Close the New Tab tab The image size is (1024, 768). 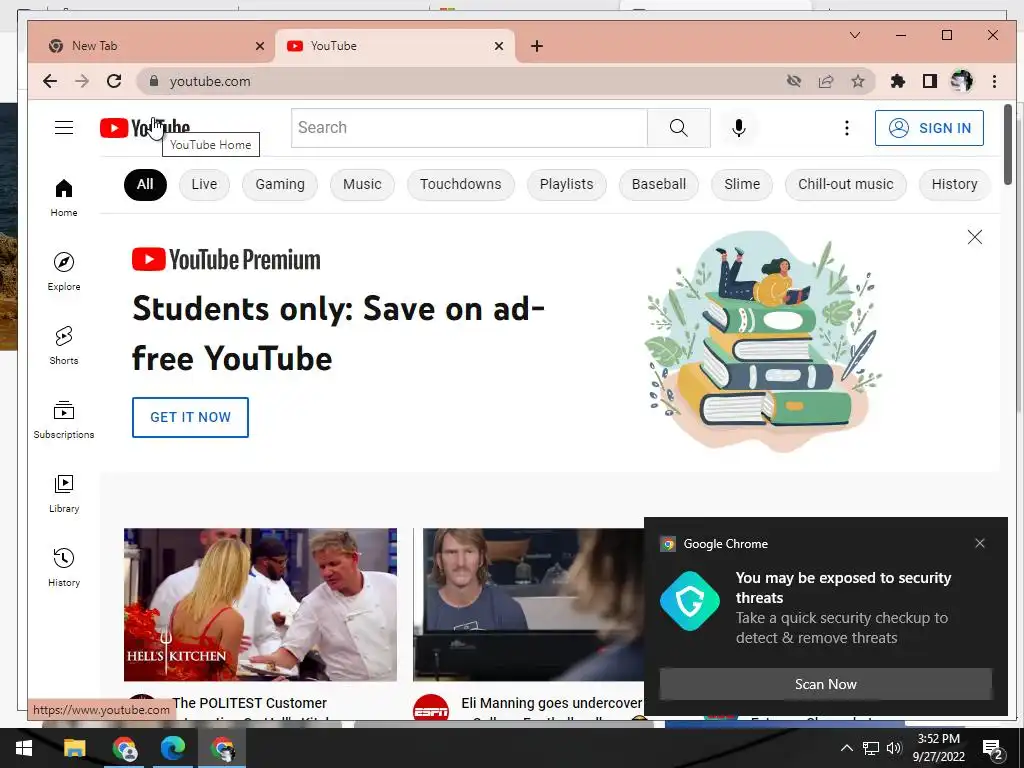(x=260, y=46)
